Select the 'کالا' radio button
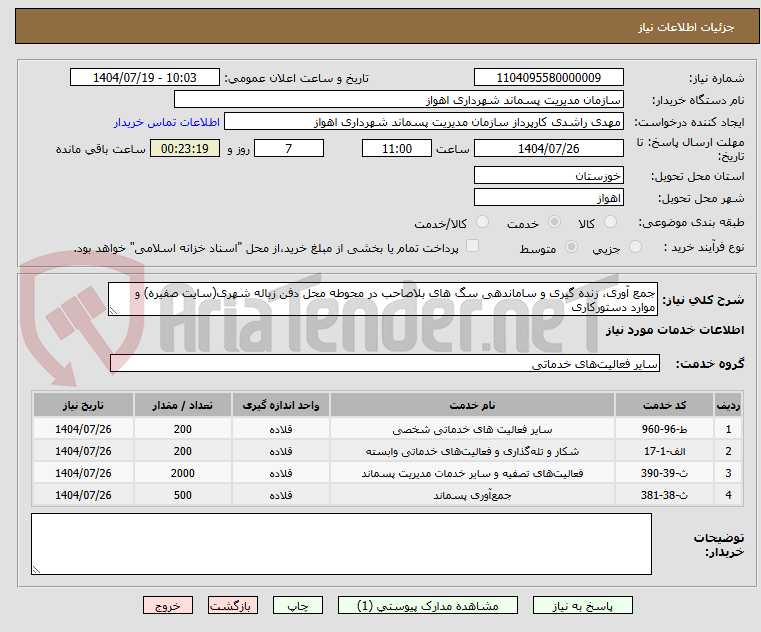This screenshot has width=761, height=632. click(611, 222)
